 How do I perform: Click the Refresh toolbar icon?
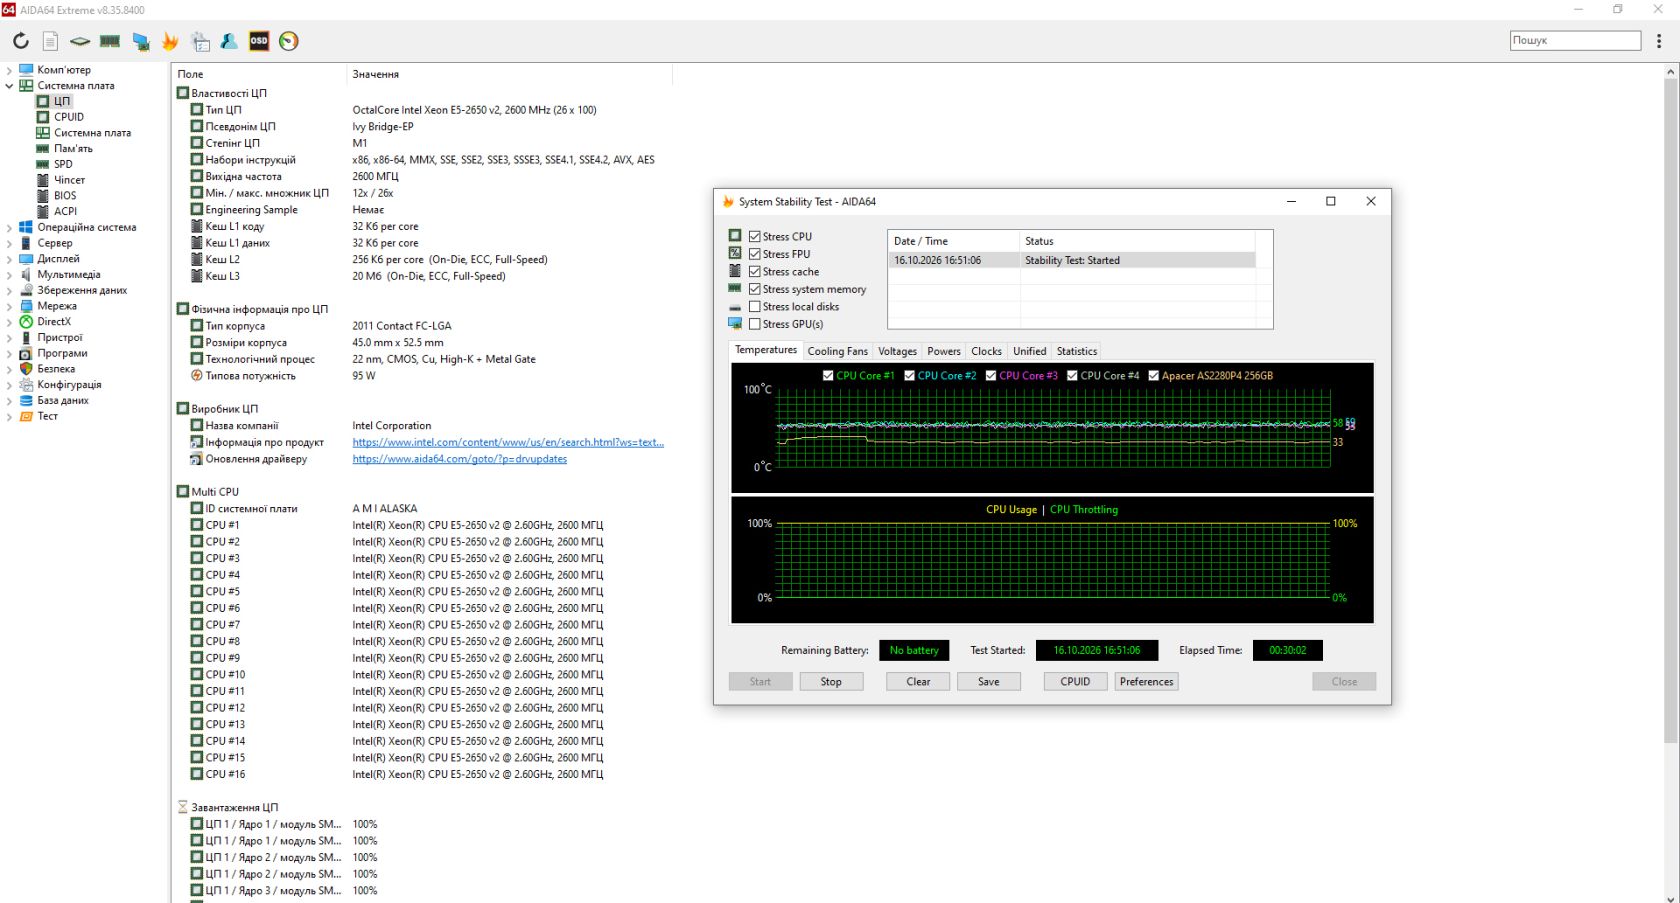click(21, 41)
